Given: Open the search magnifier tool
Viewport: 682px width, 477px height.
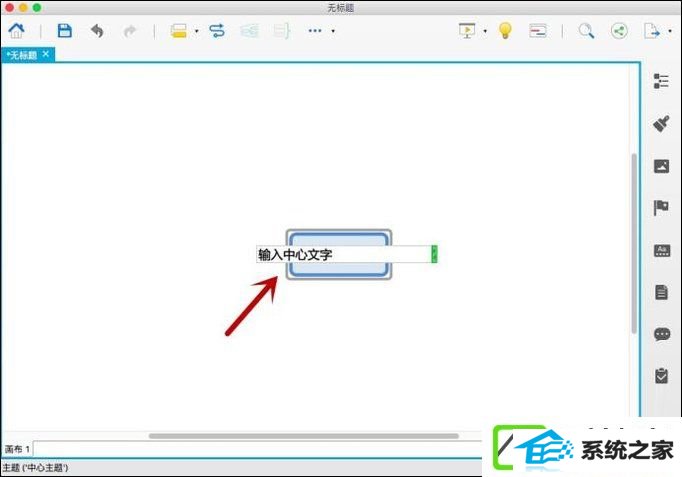Looking at the screenshot, I should pos(586,31).
